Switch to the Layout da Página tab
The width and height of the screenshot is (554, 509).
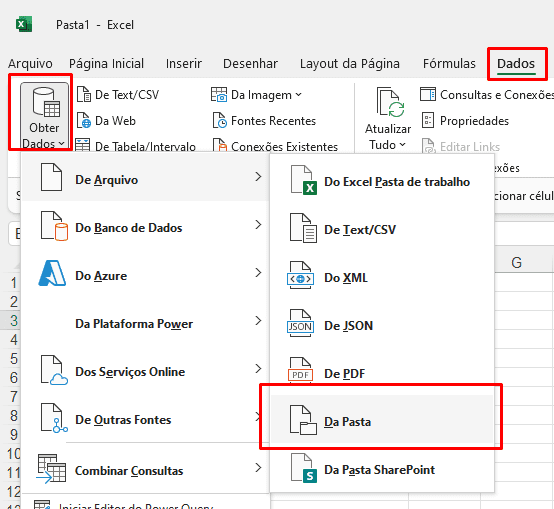click(350, 64)
